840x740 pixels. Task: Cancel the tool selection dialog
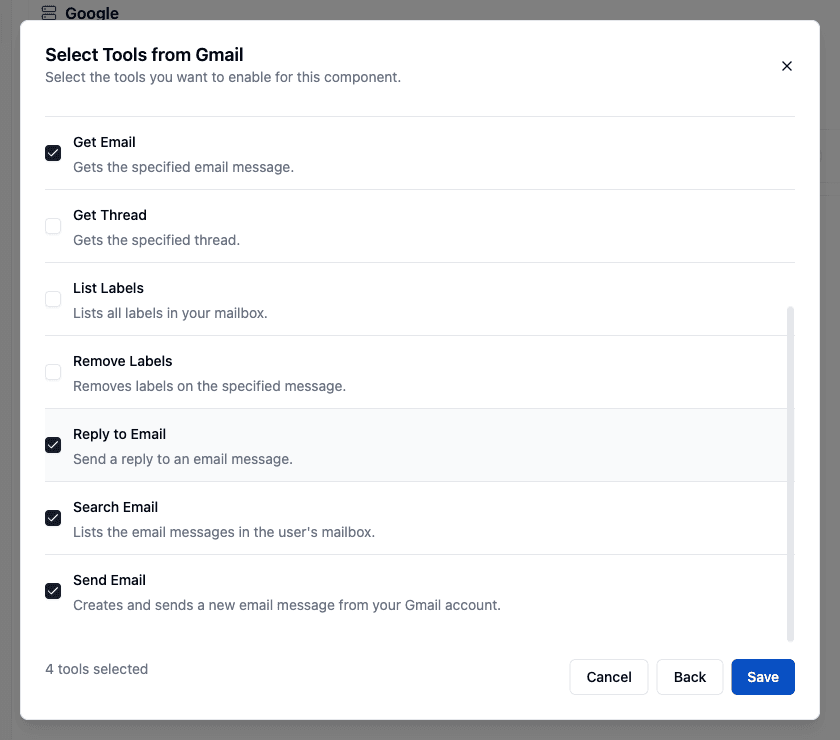(x=609, y=677)
